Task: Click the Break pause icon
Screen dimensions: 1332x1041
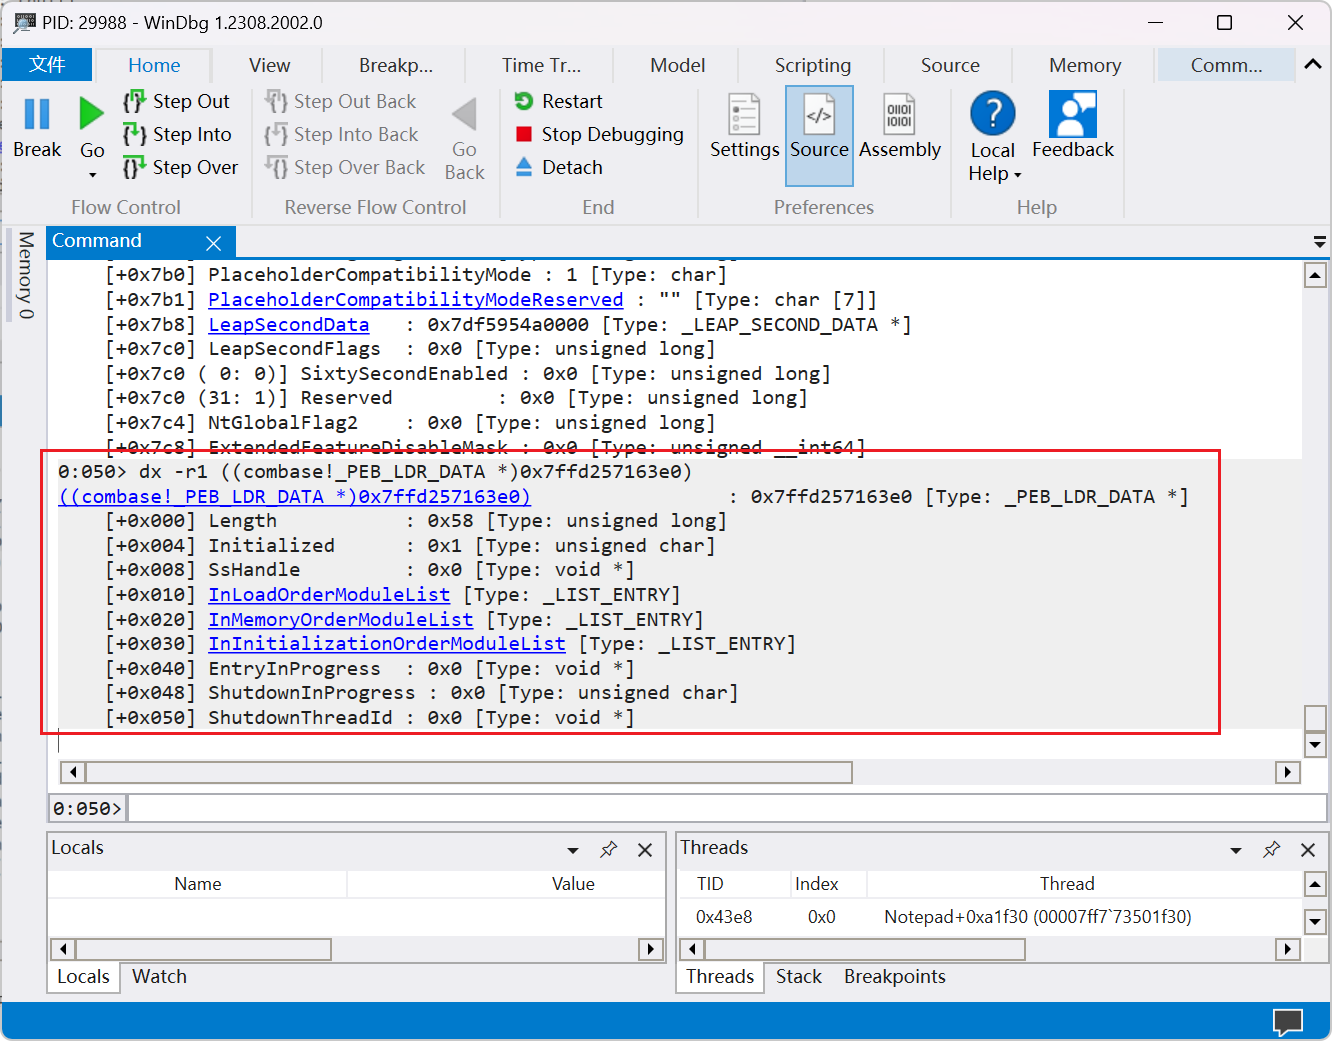Action: 37,114
